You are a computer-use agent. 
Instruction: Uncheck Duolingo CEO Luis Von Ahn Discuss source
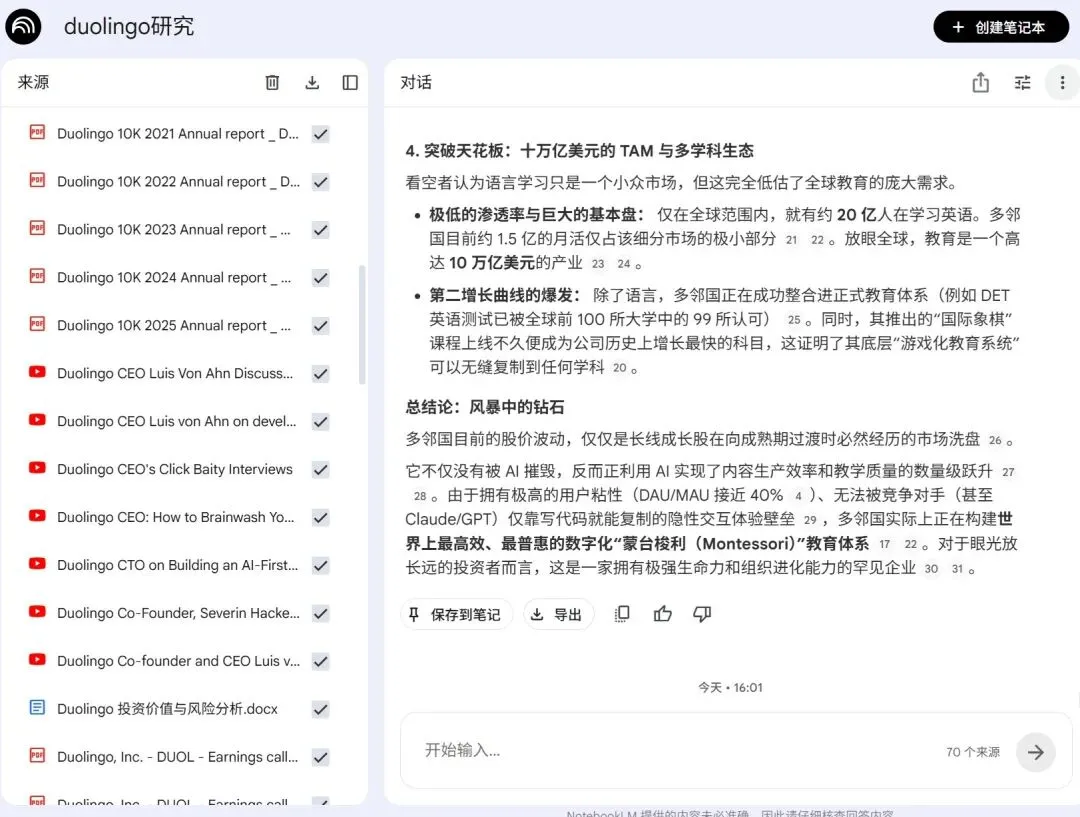(x=320, y=373)
